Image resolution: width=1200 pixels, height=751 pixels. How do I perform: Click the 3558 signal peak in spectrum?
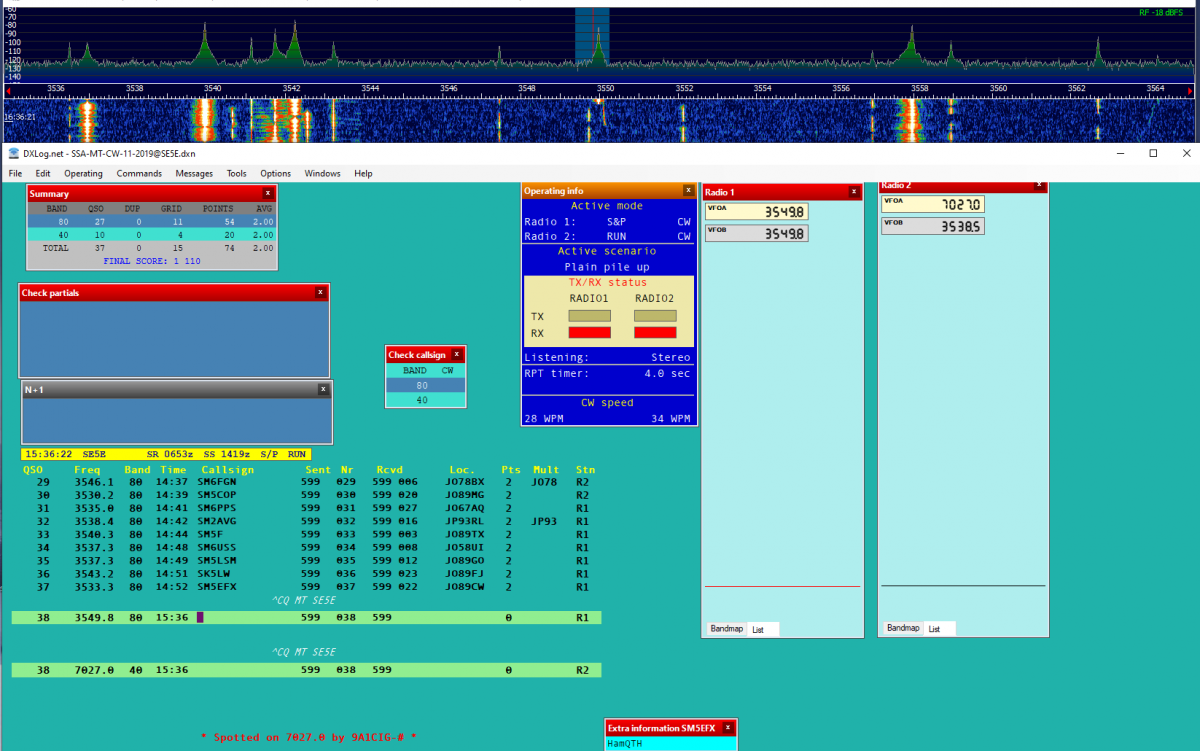tap(912, 45)
